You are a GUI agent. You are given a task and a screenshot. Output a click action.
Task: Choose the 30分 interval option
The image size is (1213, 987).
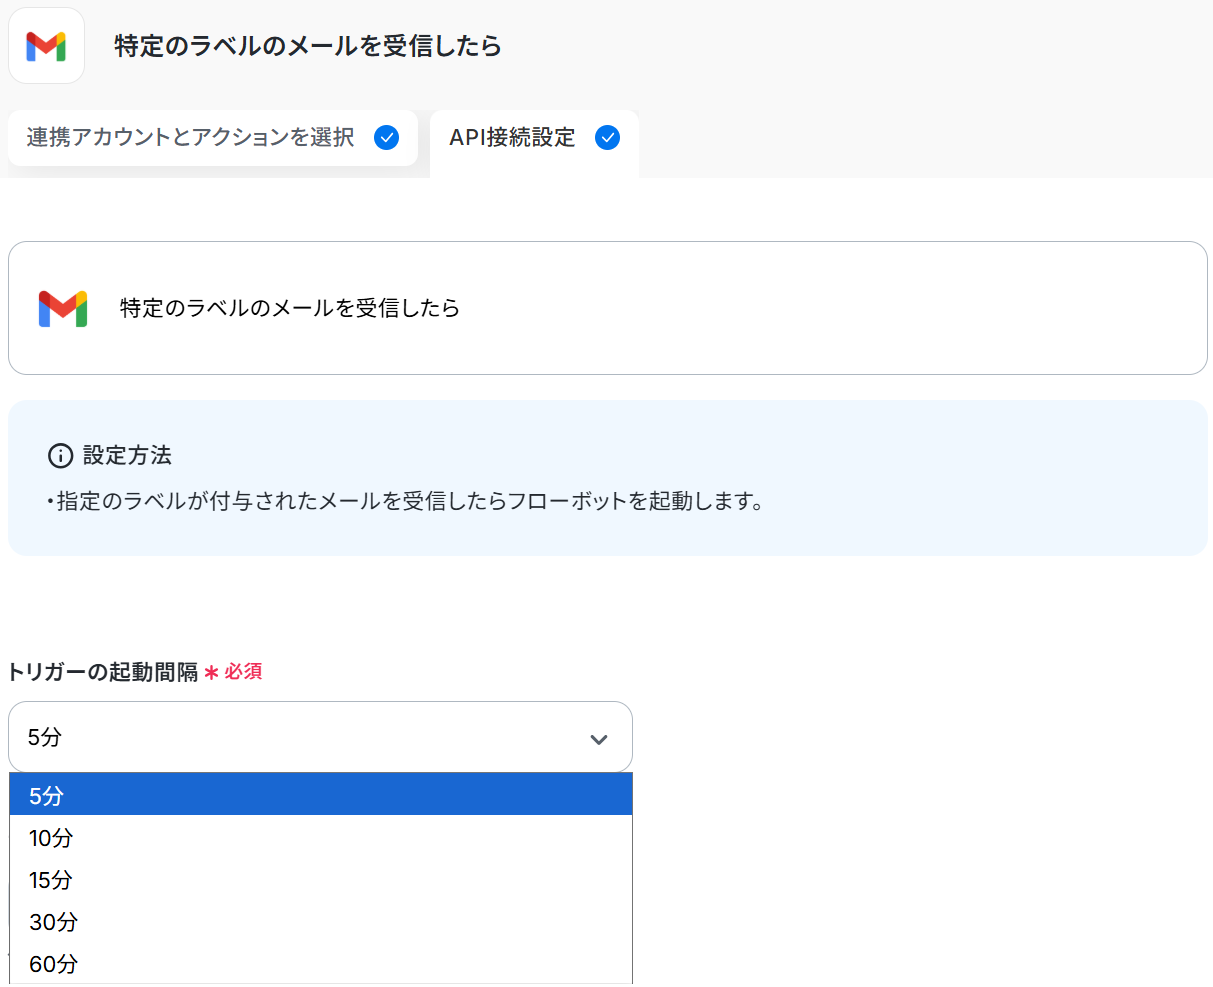320,922
